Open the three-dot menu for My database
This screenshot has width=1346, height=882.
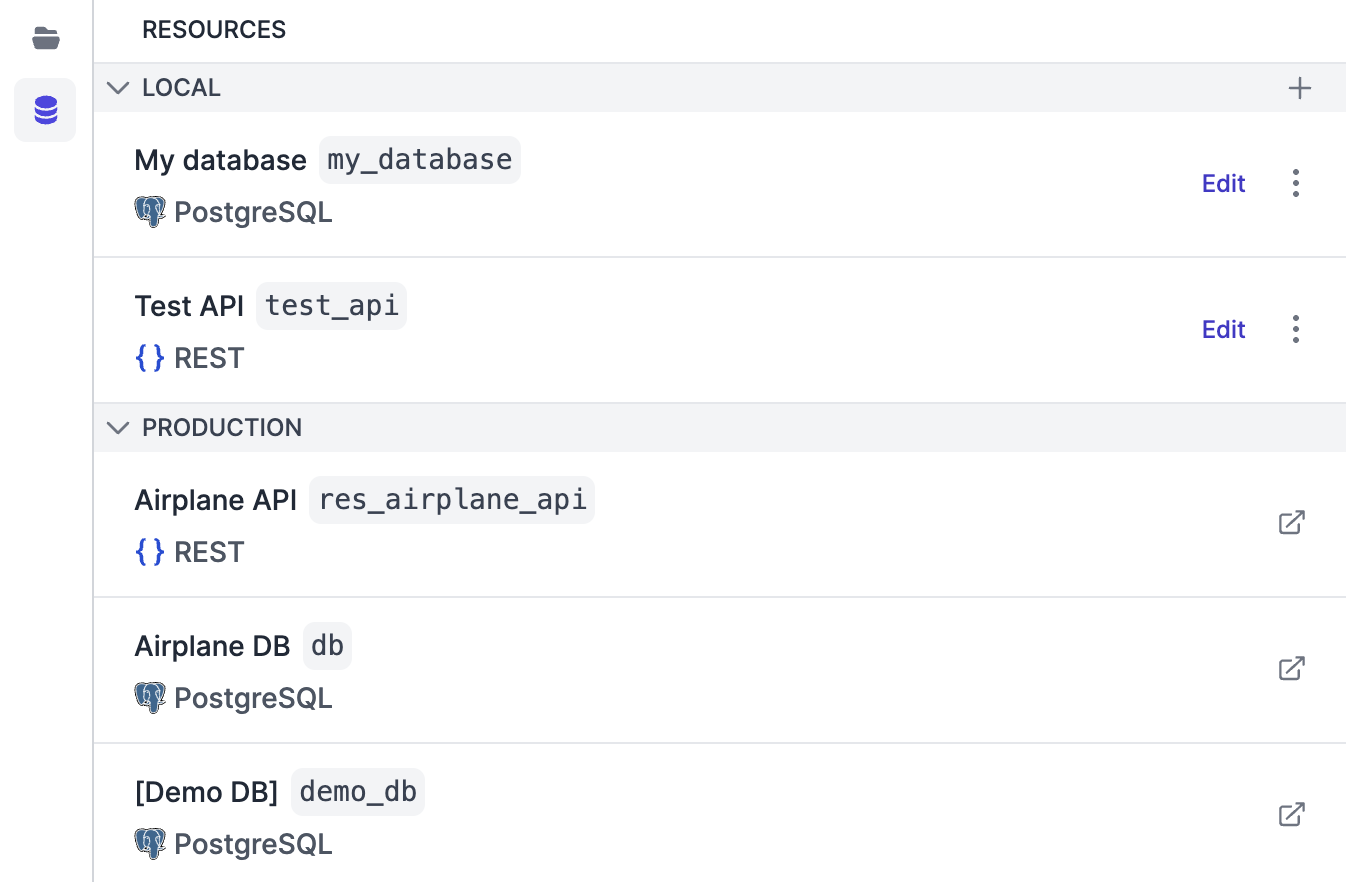[x=1295, y=183]
